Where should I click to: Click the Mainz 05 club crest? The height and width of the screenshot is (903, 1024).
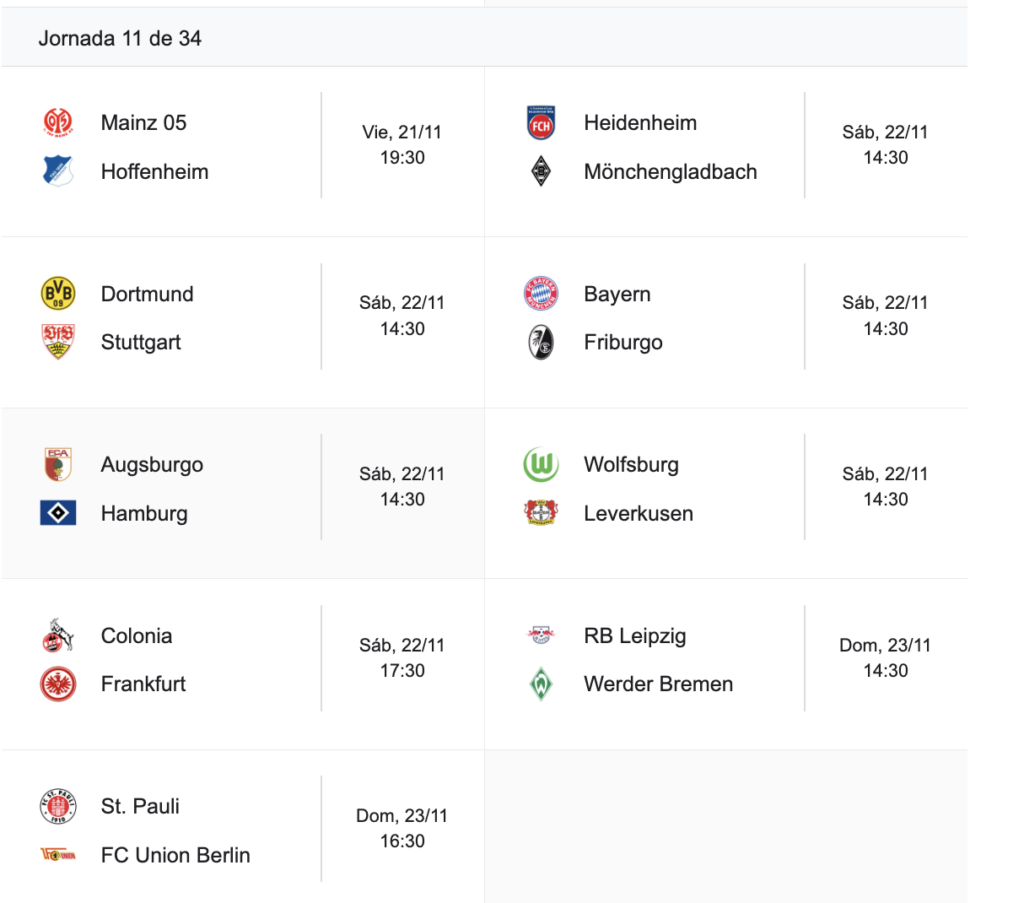pyautogui.click(x=57, y=123)
